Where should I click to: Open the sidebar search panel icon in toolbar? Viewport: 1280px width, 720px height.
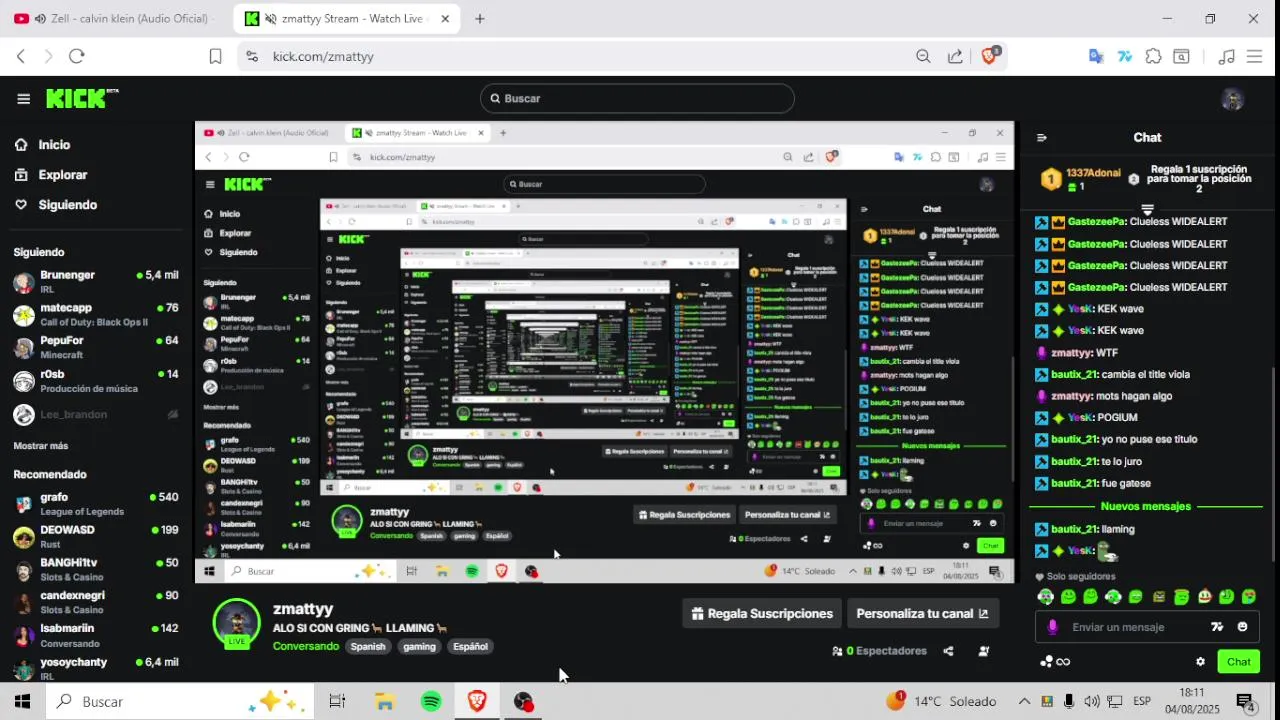click(x=1181, y=56)
